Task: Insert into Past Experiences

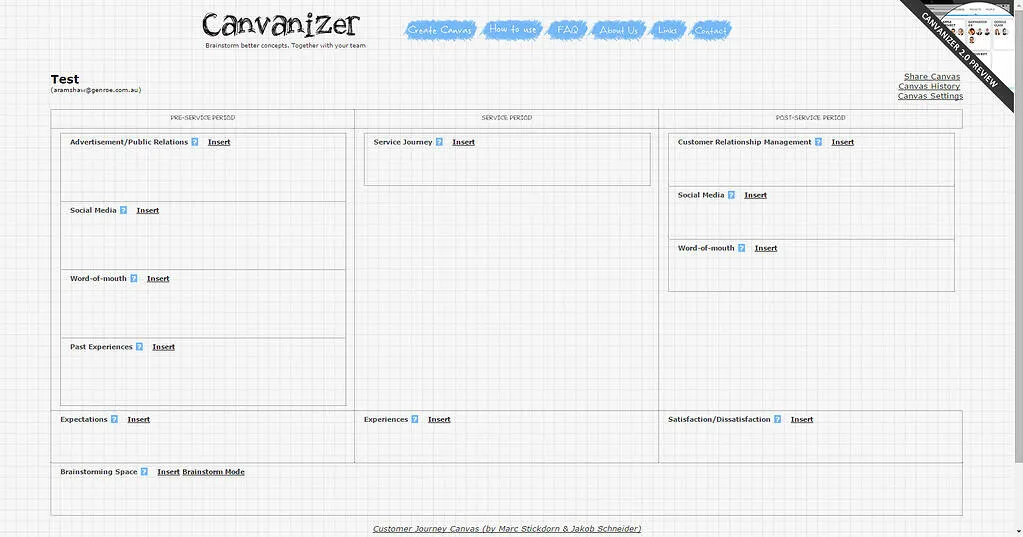Action: [x=164, y=347]
